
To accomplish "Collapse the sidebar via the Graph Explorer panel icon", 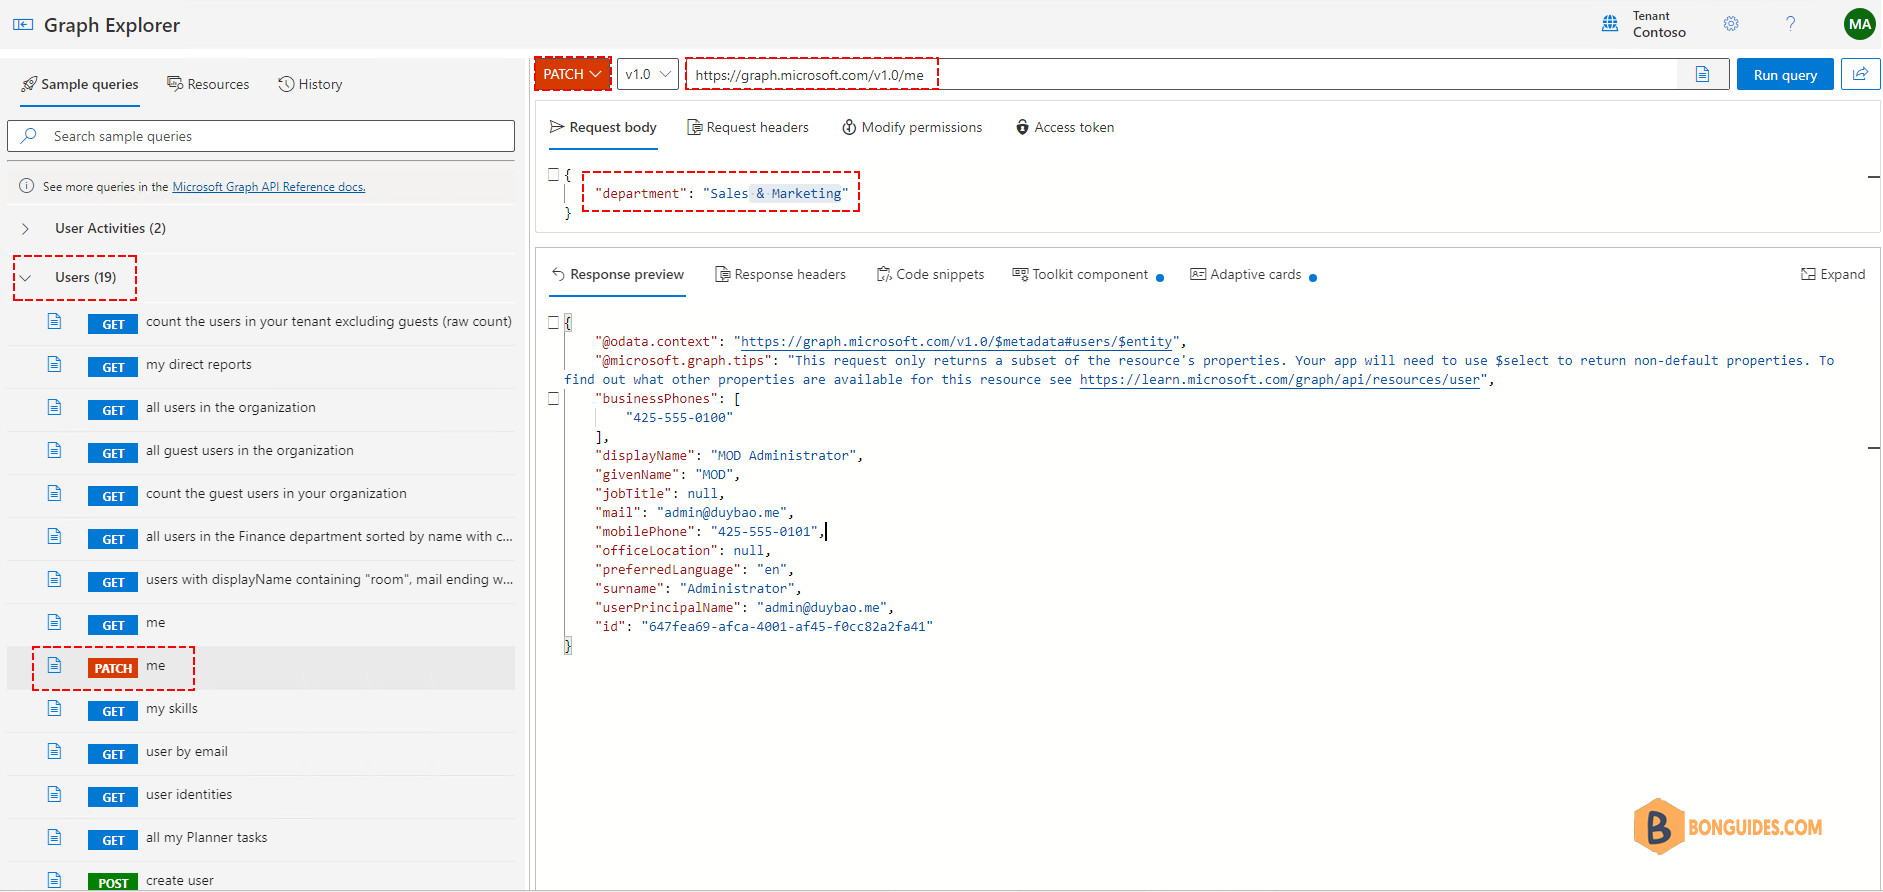I will pyautogui.click(x=22, y=25).
